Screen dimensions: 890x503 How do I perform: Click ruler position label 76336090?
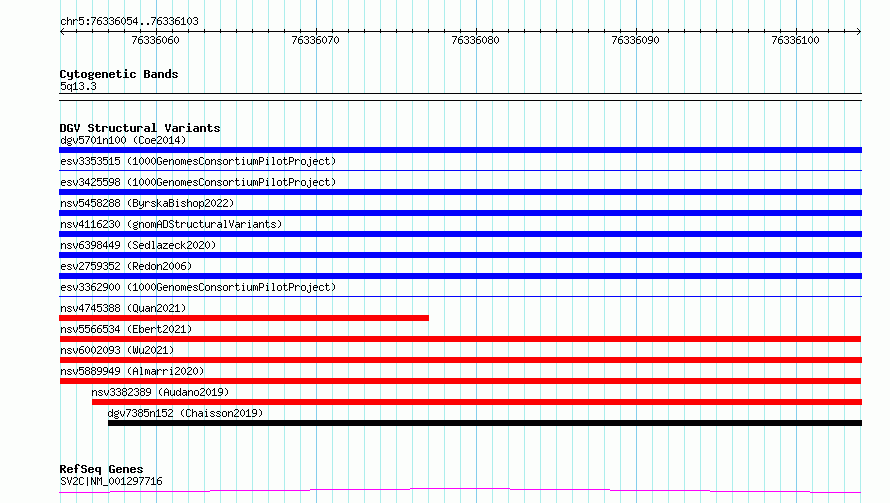[635, 40]
